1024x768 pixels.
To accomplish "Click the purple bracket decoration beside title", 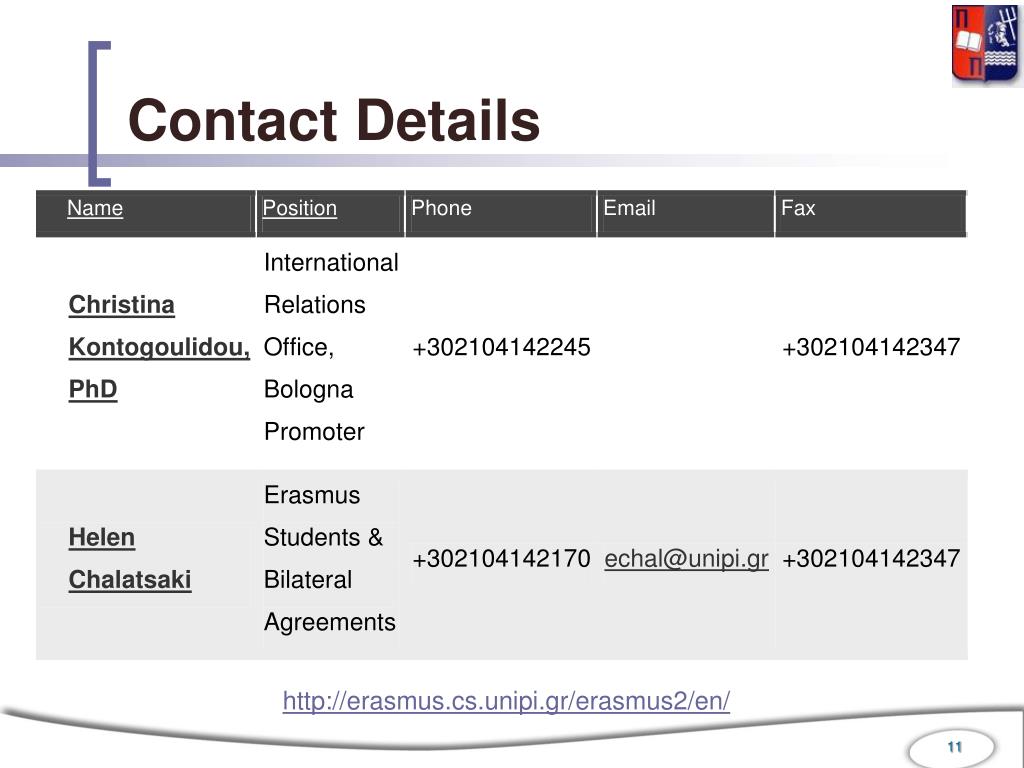I will [99, 114].
